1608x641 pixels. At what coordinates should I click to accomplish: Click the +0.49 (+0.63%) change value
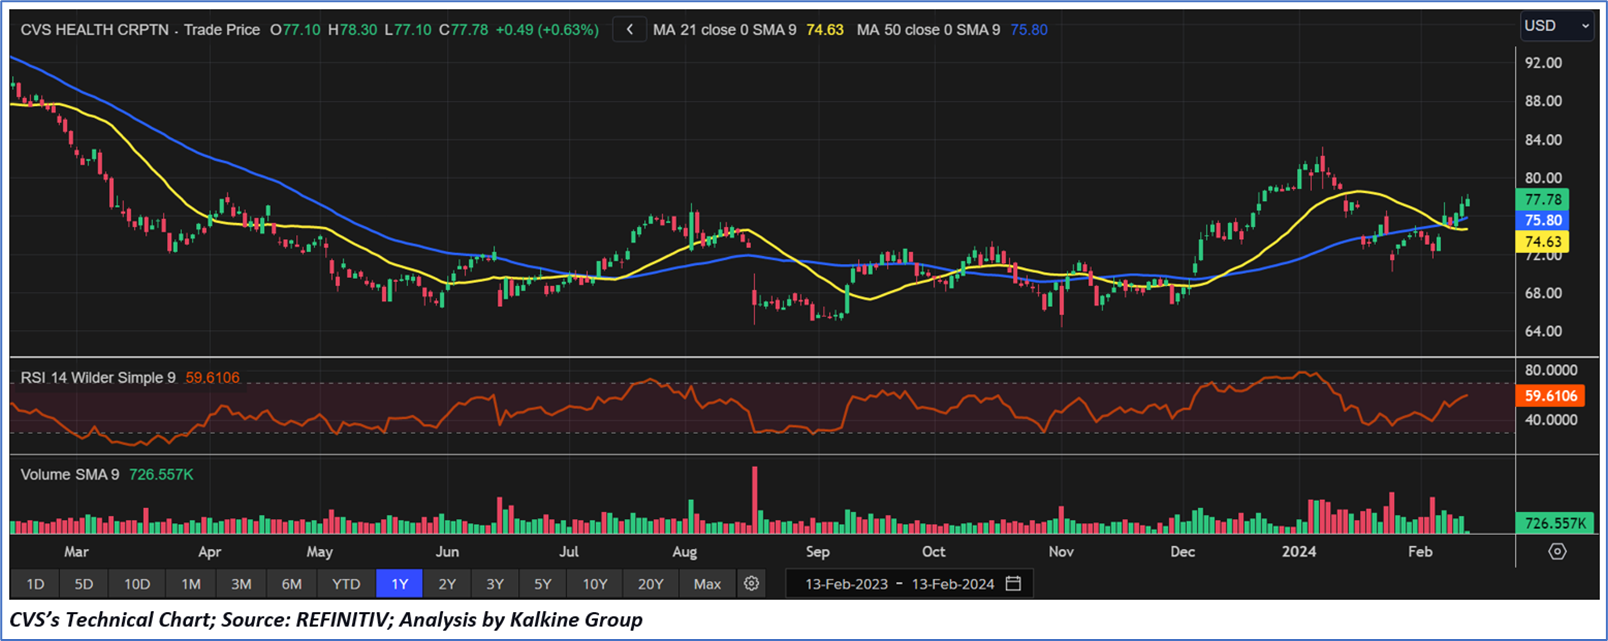coord(547,30)
